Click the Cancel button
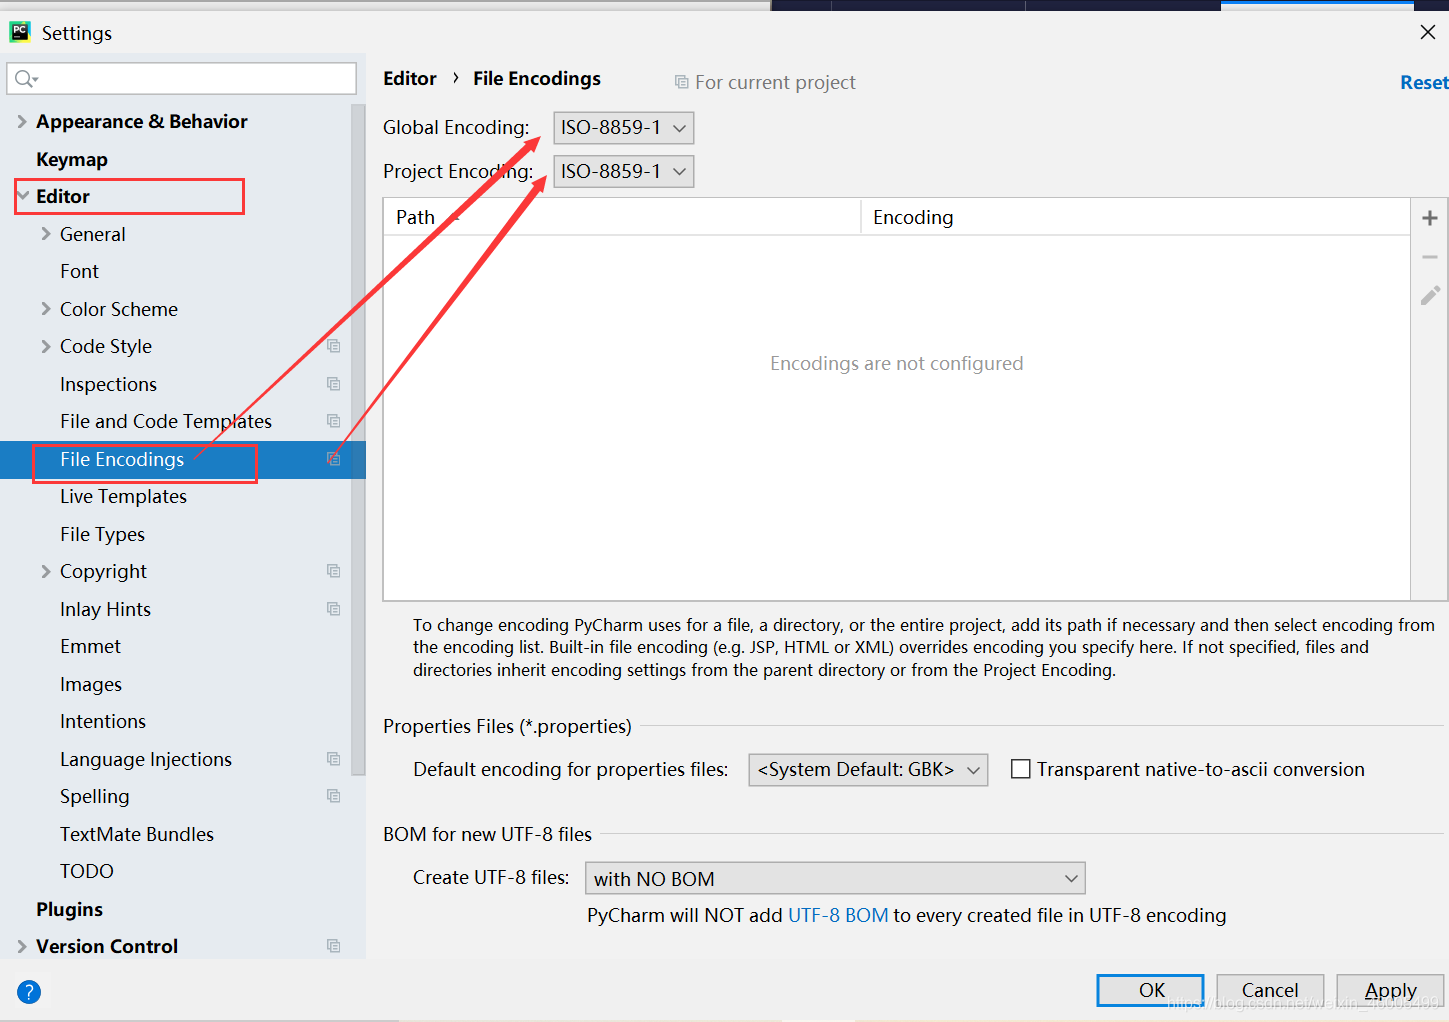1449x1022 pixels. click(1270, 990)
